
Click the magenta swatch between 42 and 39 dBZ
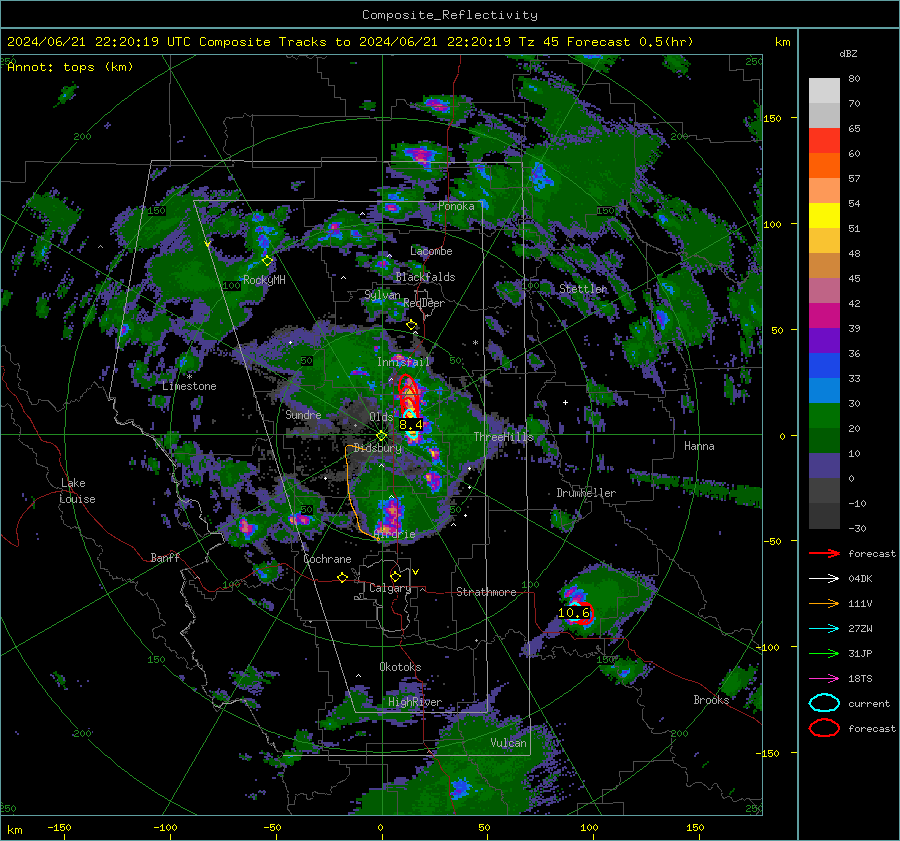pos(824,316)
